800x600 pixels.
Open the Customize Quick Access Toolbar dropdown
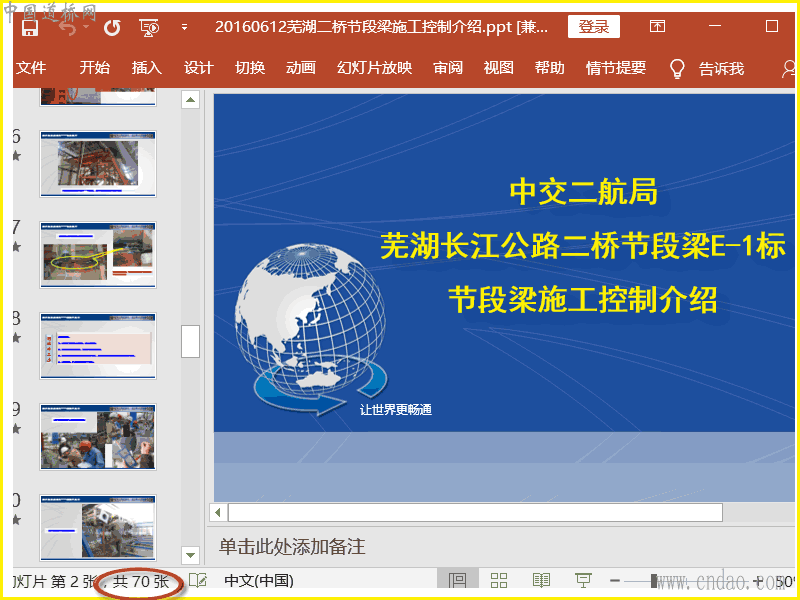[185, 28]
